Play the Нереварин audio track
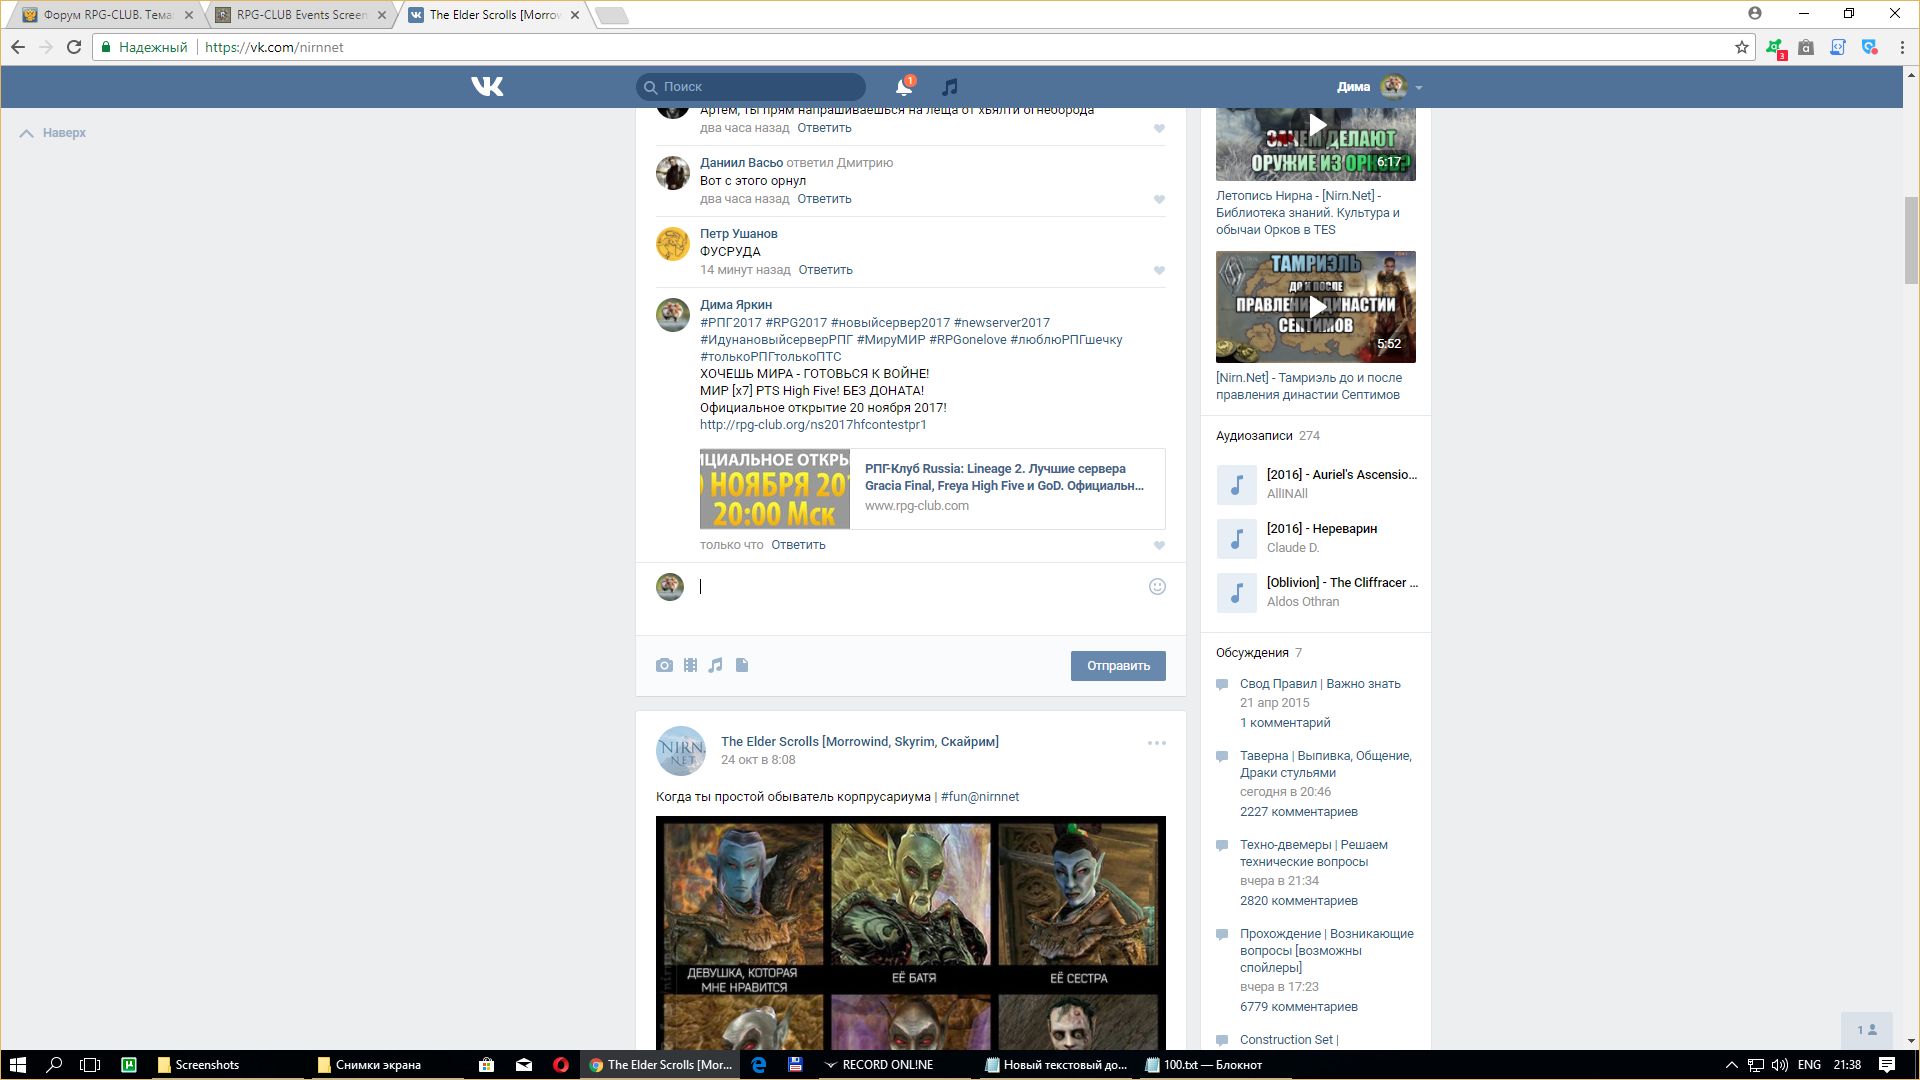 coord(1236,539)
